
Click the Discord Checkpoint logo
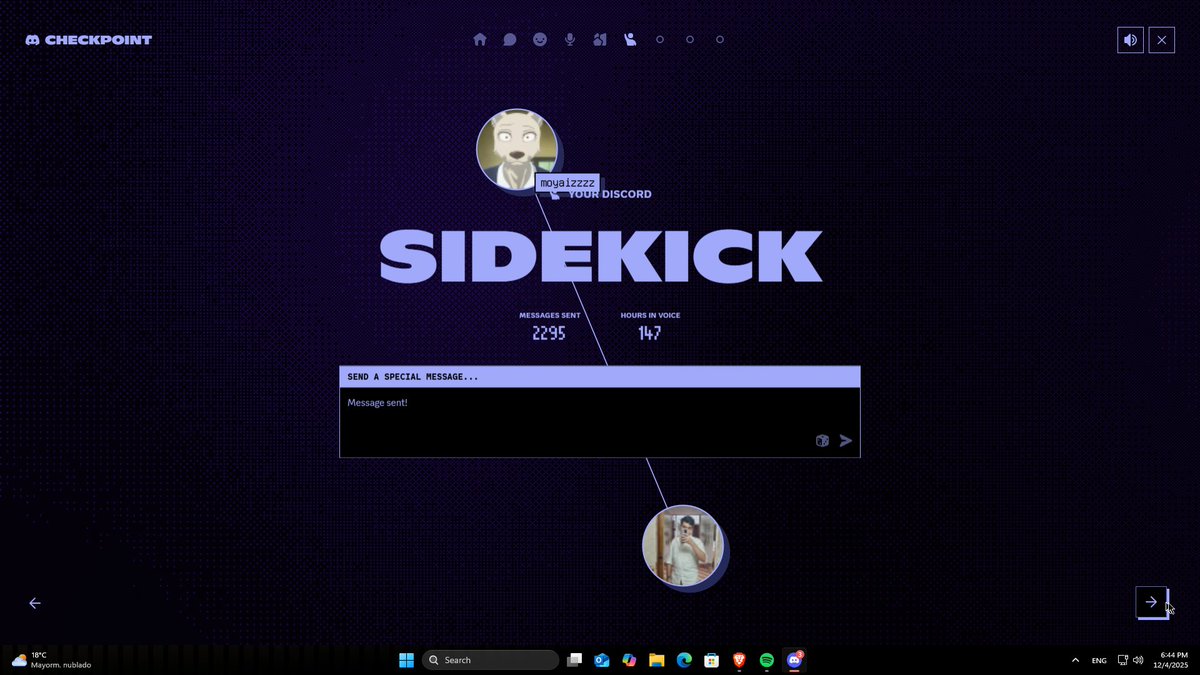(x=89, y=40)
